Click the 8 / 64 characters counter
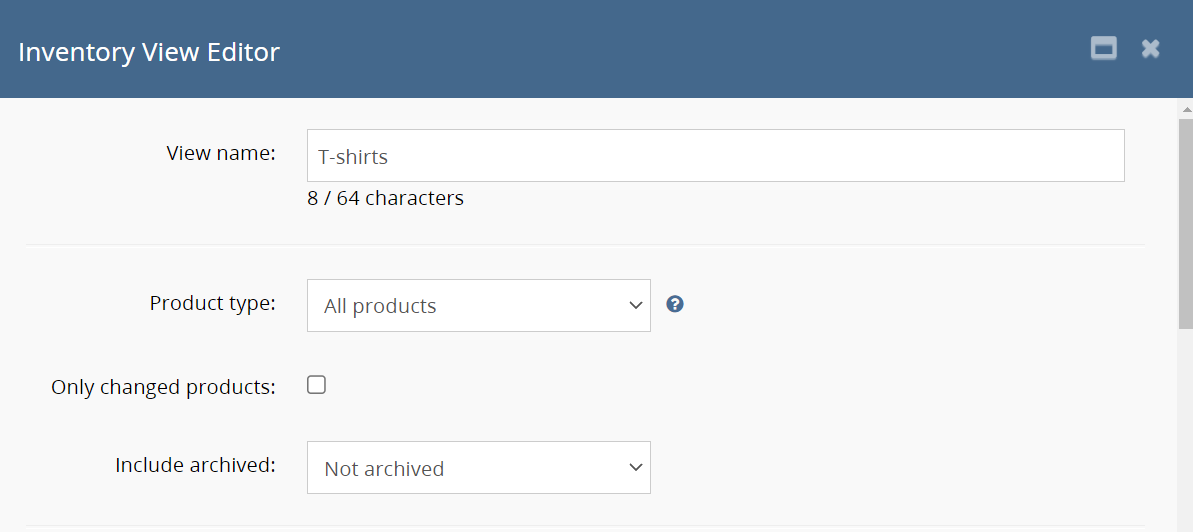1193x532 pixels. 385,198
